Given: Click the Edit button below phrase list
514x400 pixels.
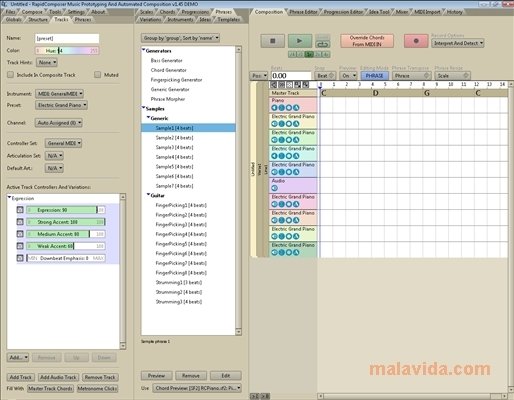Looking at the screenshot, I should click(226, 376).
